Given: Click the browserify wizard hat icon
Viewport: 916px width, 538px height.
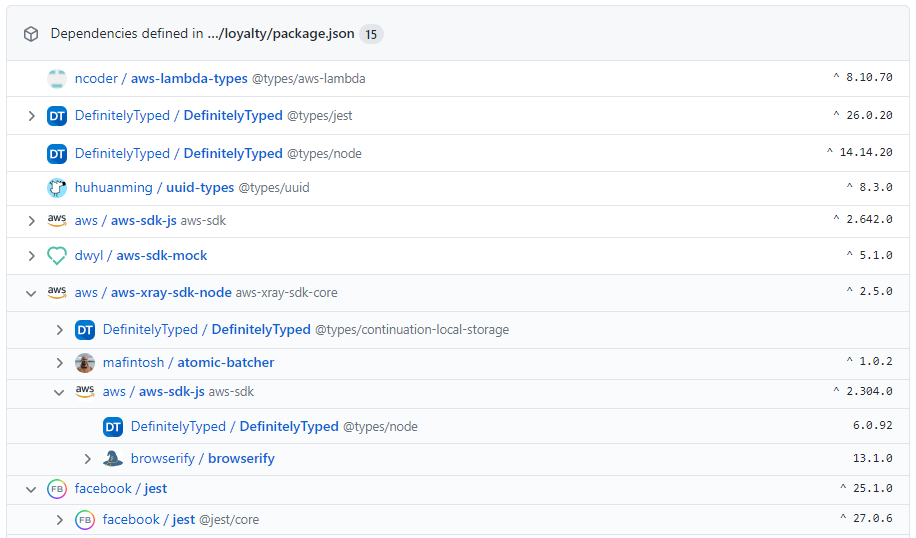Looking at the screenshot, I should click(x=113, y=459).
